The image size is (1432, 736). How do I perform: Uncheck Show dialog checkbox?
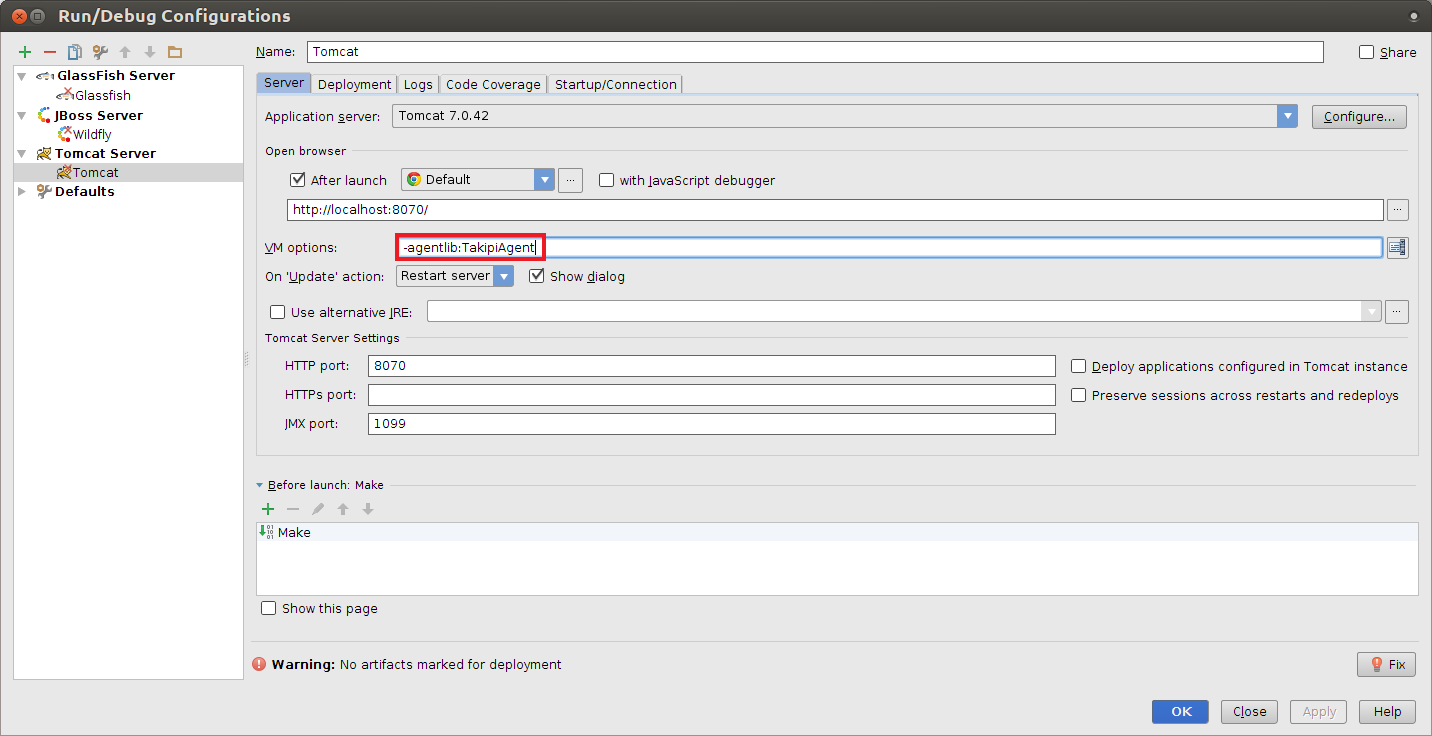pos(537,276)
